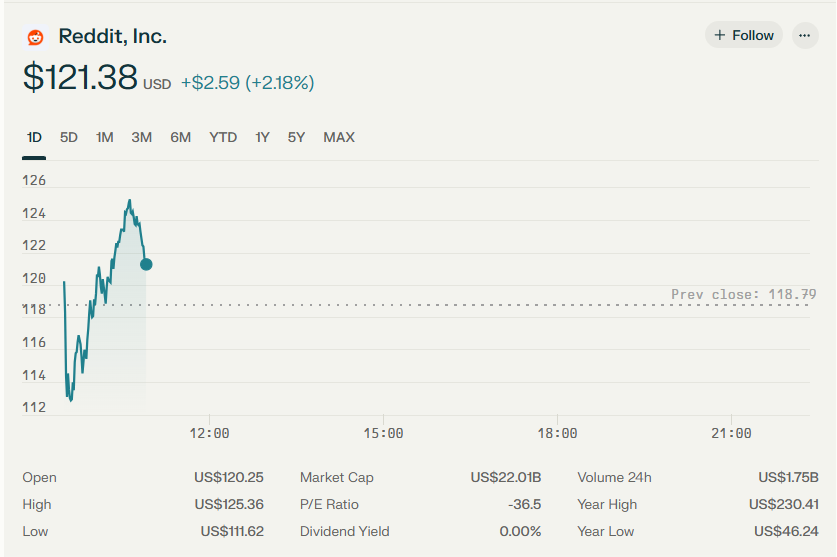Select the YTD range tab
Screen dimensions: 837x557
223,138
